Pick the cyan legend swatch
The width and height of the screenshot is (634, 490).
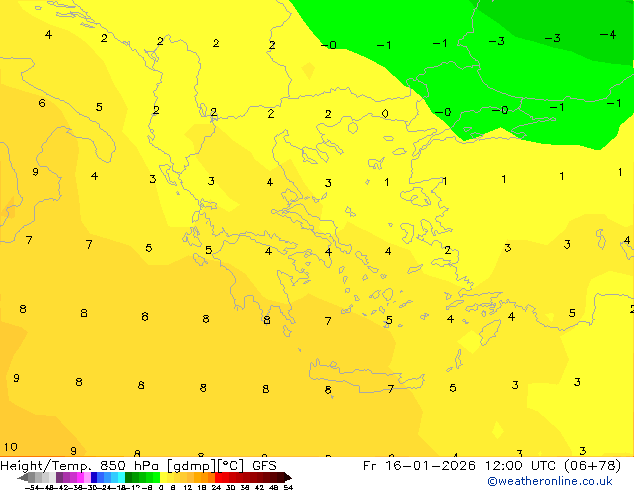tap(121, 477)
